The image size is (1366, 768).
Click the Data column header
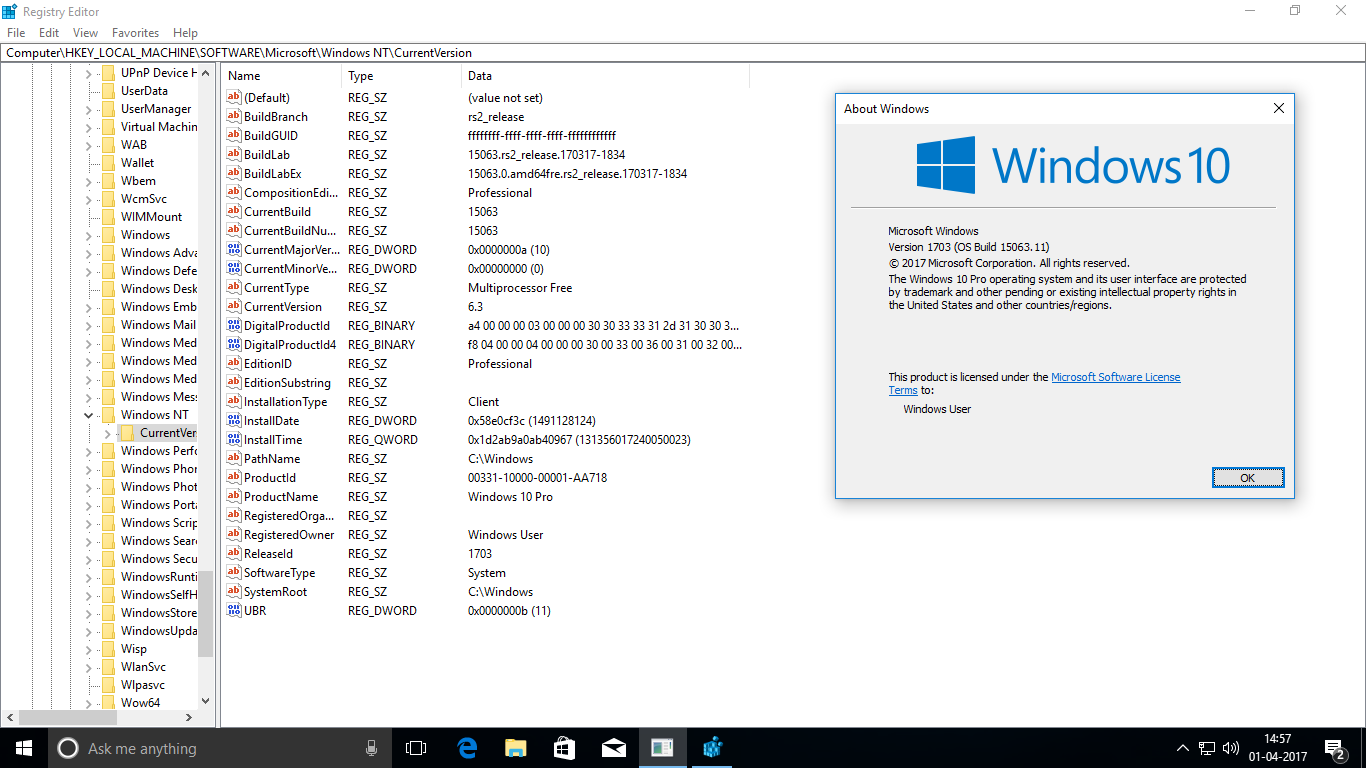(605, 76)
